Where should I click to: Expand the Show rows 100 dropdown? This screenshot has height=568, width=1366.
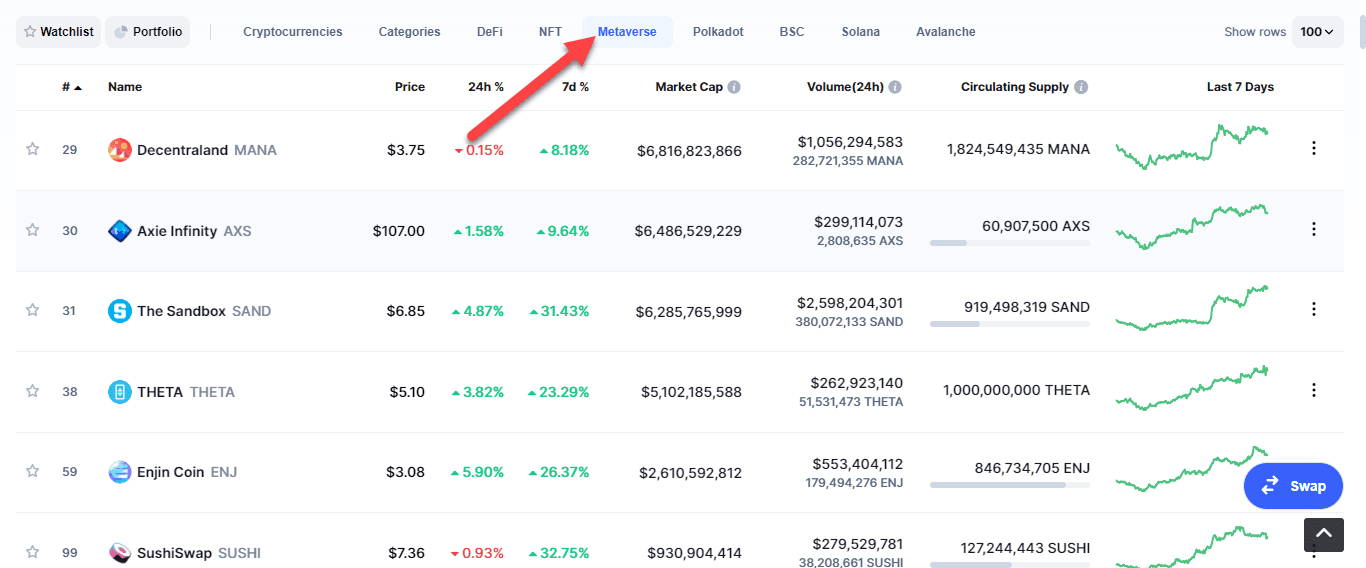[1317, 32]
